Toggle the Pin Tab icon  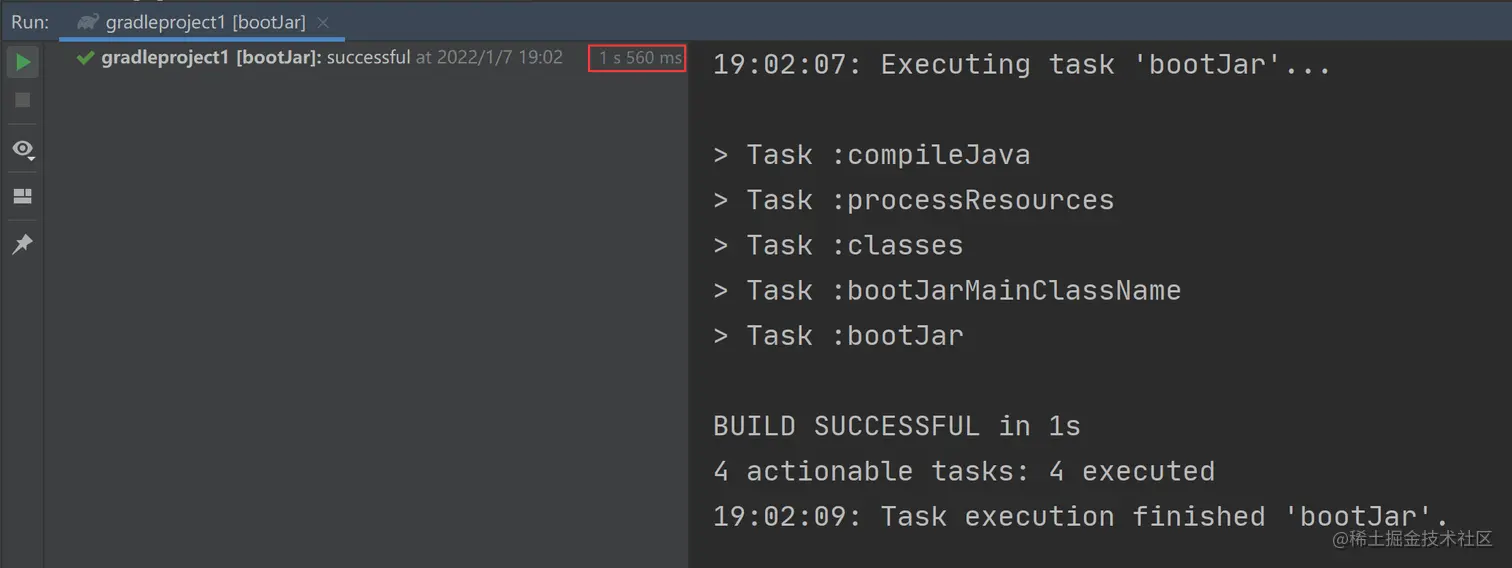(x=22, y=244)
